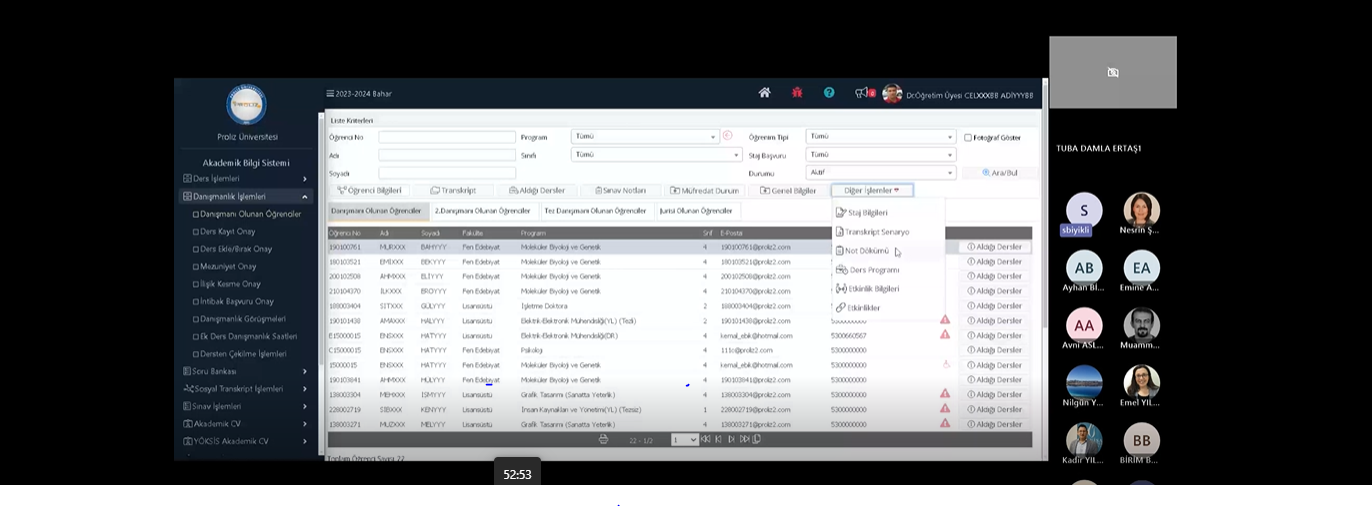
Task: Click the printer icon in pager bar
Action: (603, 439)
